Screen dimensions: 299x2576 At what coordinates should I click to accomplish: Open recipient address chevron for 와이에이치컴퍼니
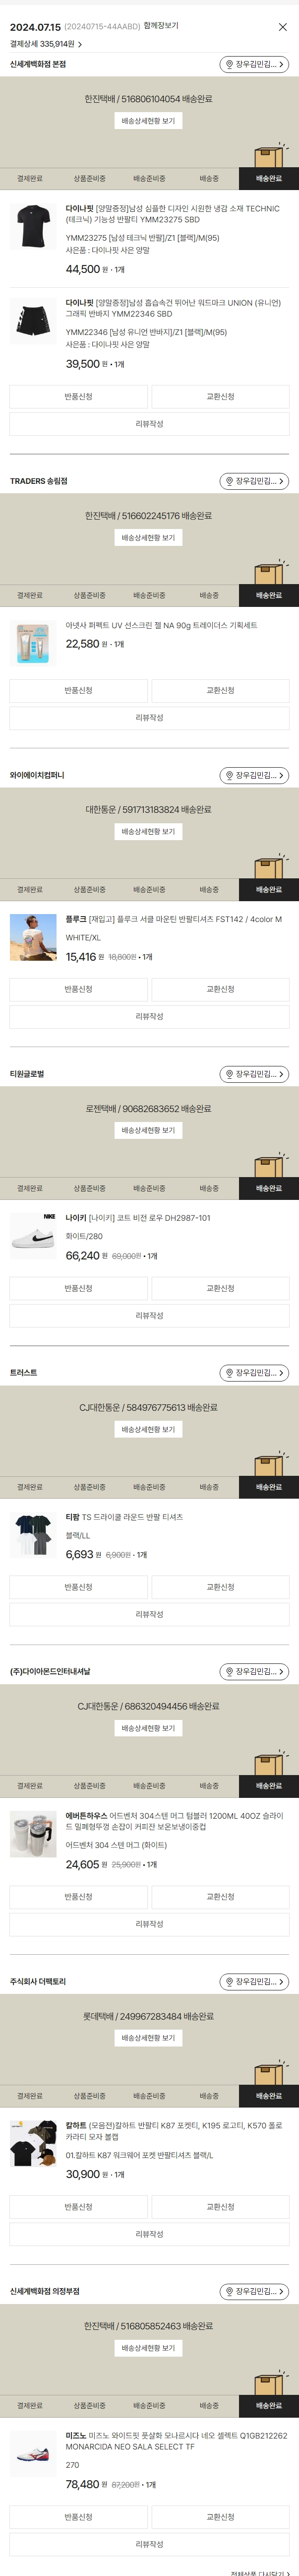281,775
